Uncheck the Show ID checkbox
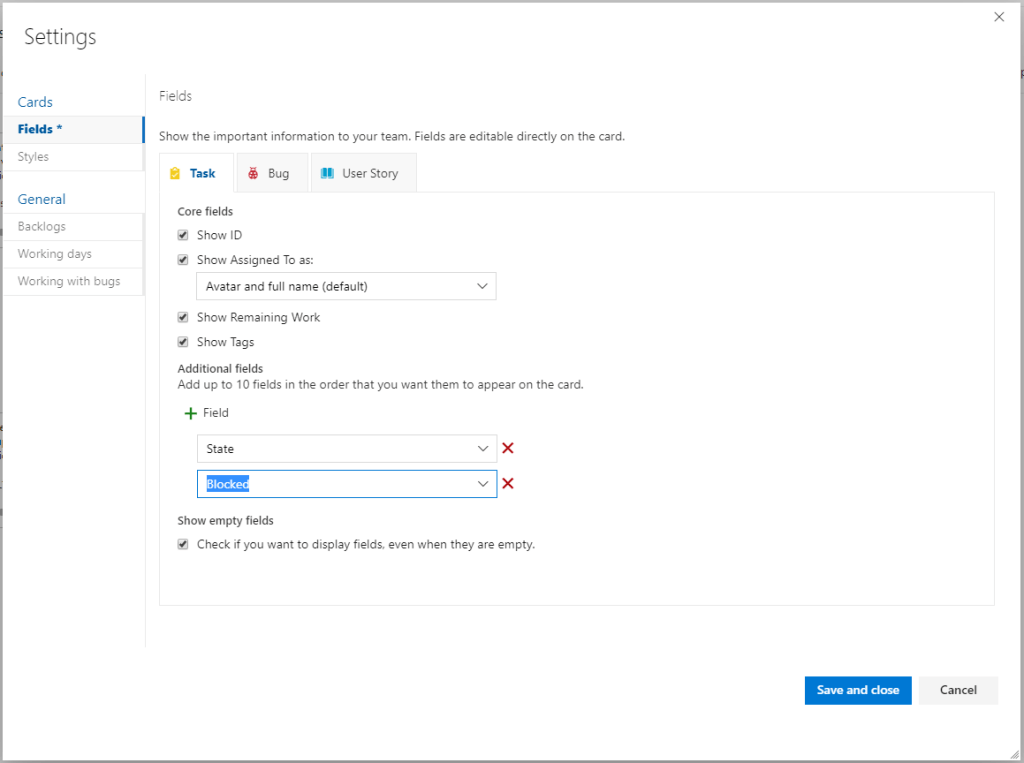 (183, 236)
